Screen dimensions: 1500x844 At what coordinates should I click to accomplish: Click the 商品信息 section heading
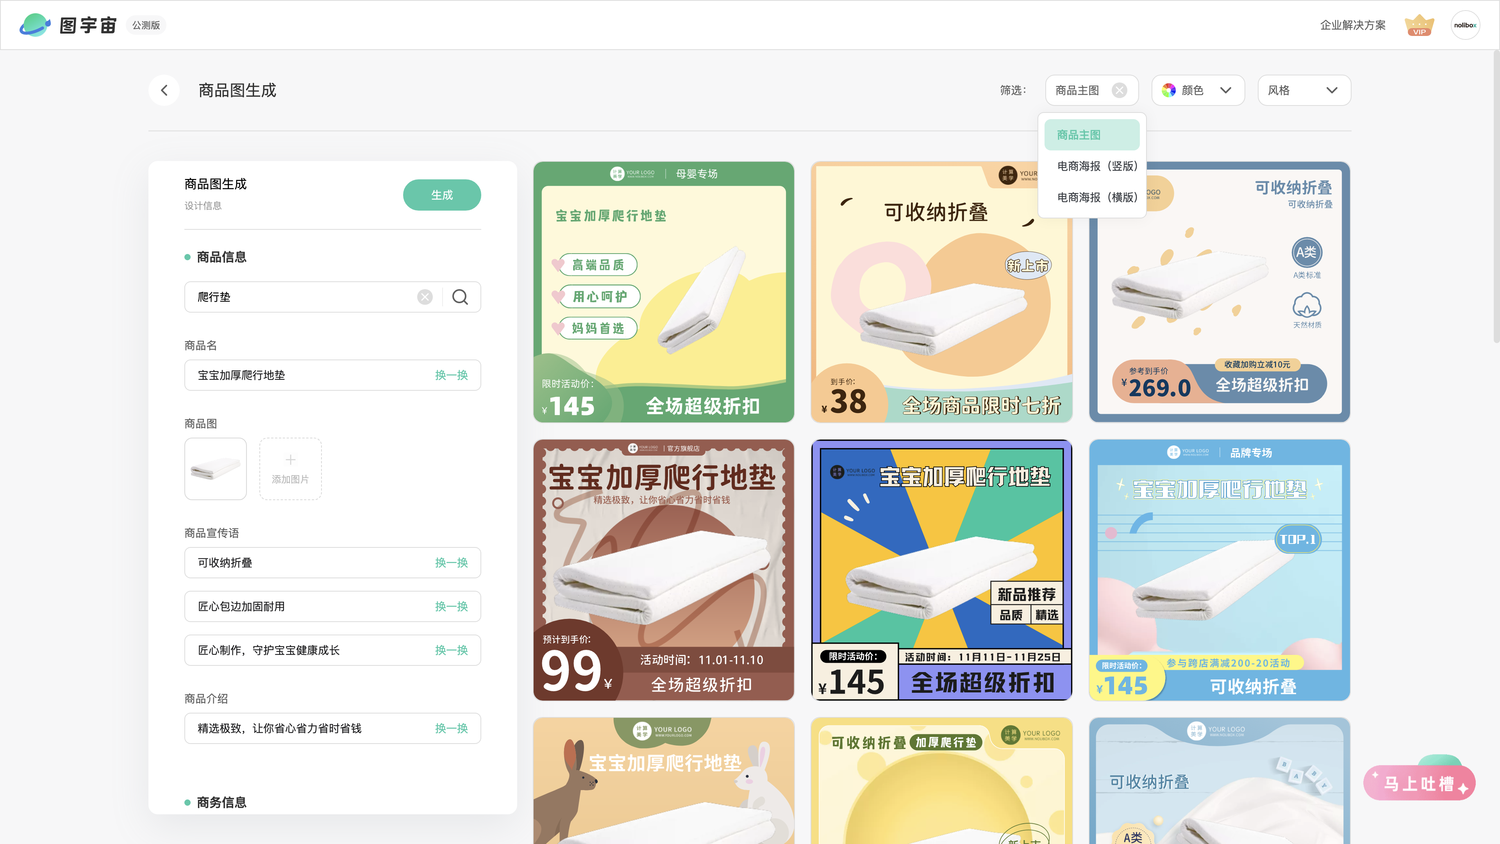pyautogui.click(x=221, y=257)
